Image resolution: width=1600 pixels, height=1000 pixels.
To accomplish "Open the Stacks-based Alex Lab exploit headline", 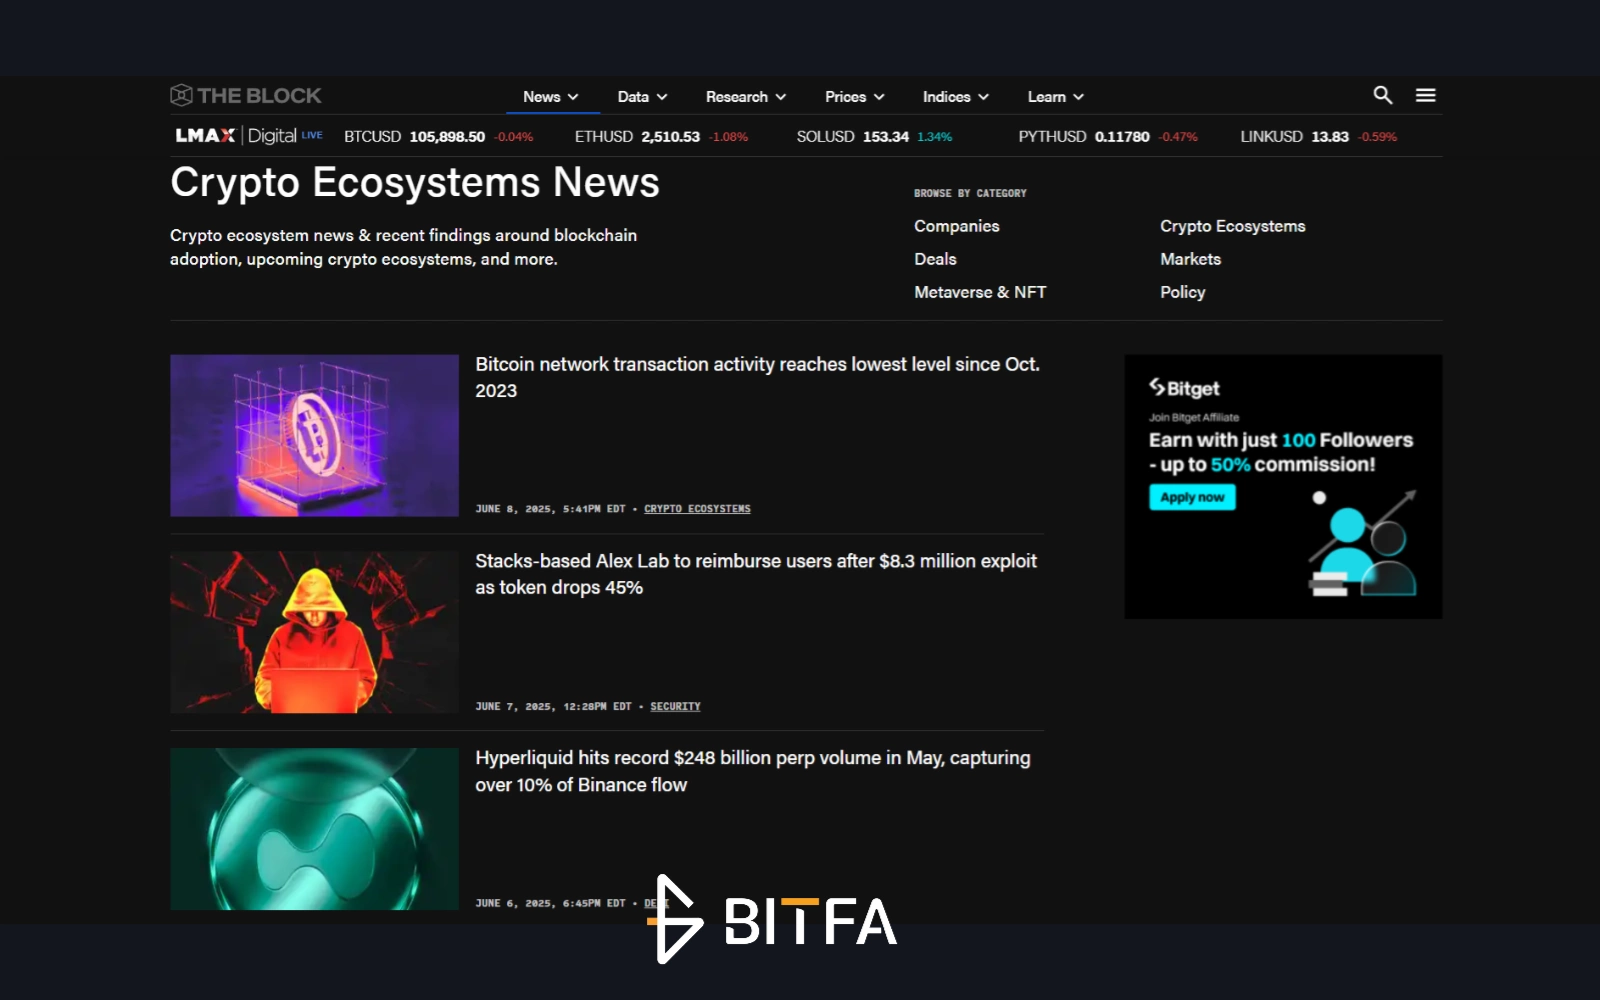I will click(756, 574).
